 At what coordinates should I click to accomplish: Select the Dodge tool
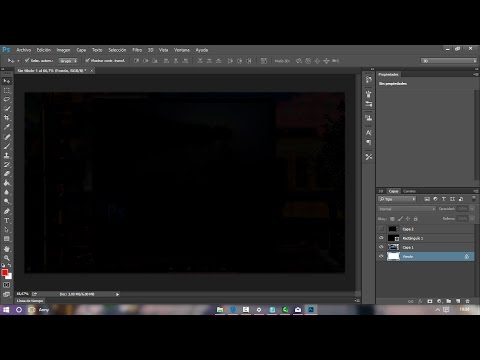point(7,201)
